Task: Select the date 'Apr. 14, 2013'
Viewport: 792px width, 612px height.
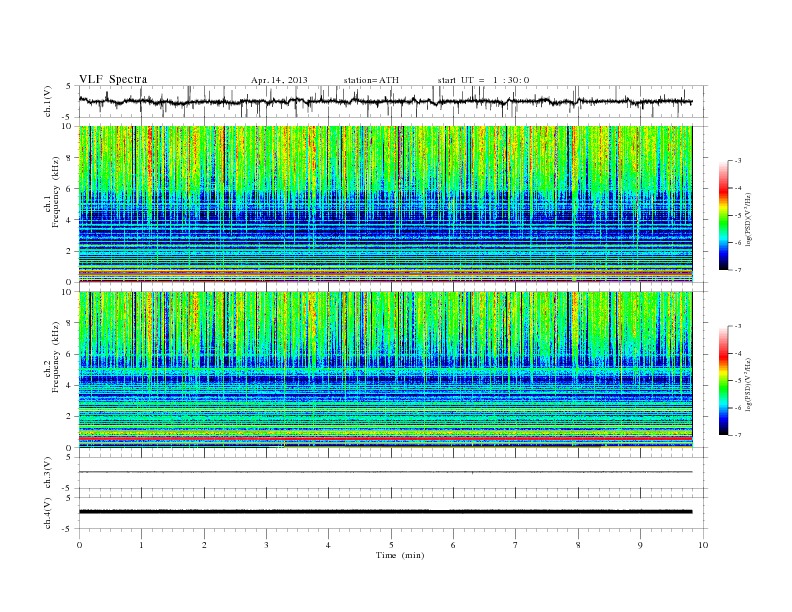Action: tap(279, 80)
